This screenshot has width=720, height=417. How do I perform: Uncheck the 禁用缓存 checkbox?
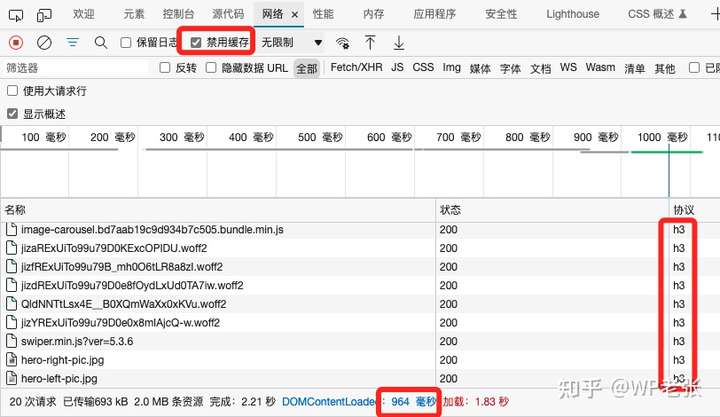point(196,43)
